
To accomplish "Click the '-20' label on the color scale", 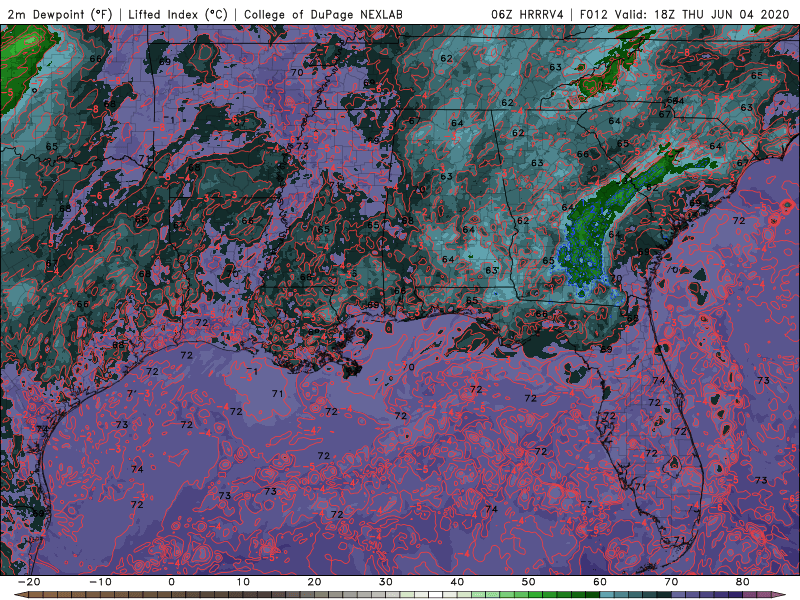I will pos(29,582).
